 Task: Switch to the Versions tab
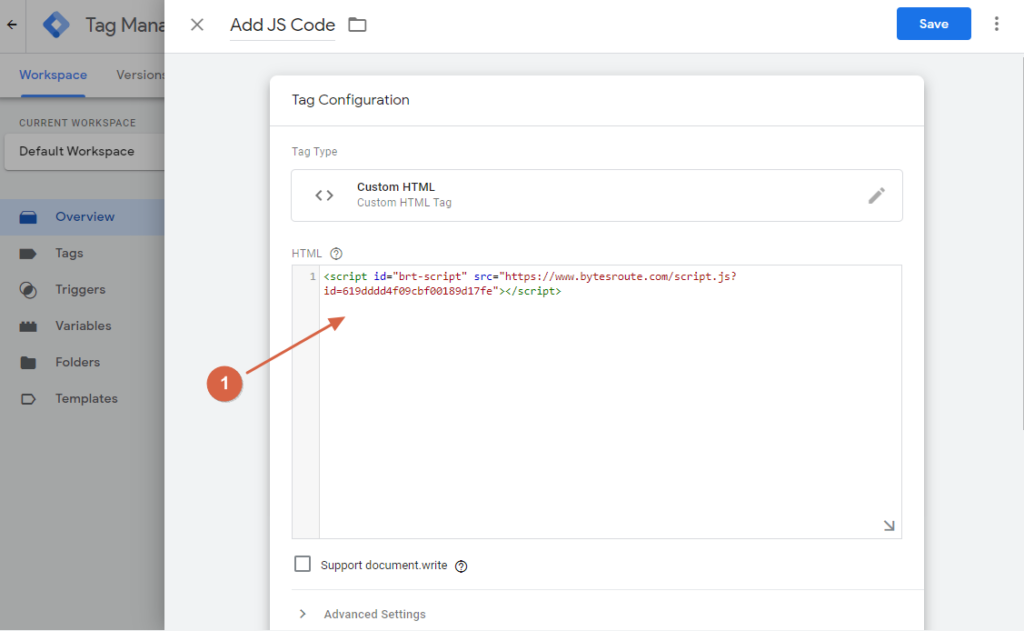point(140,74)
